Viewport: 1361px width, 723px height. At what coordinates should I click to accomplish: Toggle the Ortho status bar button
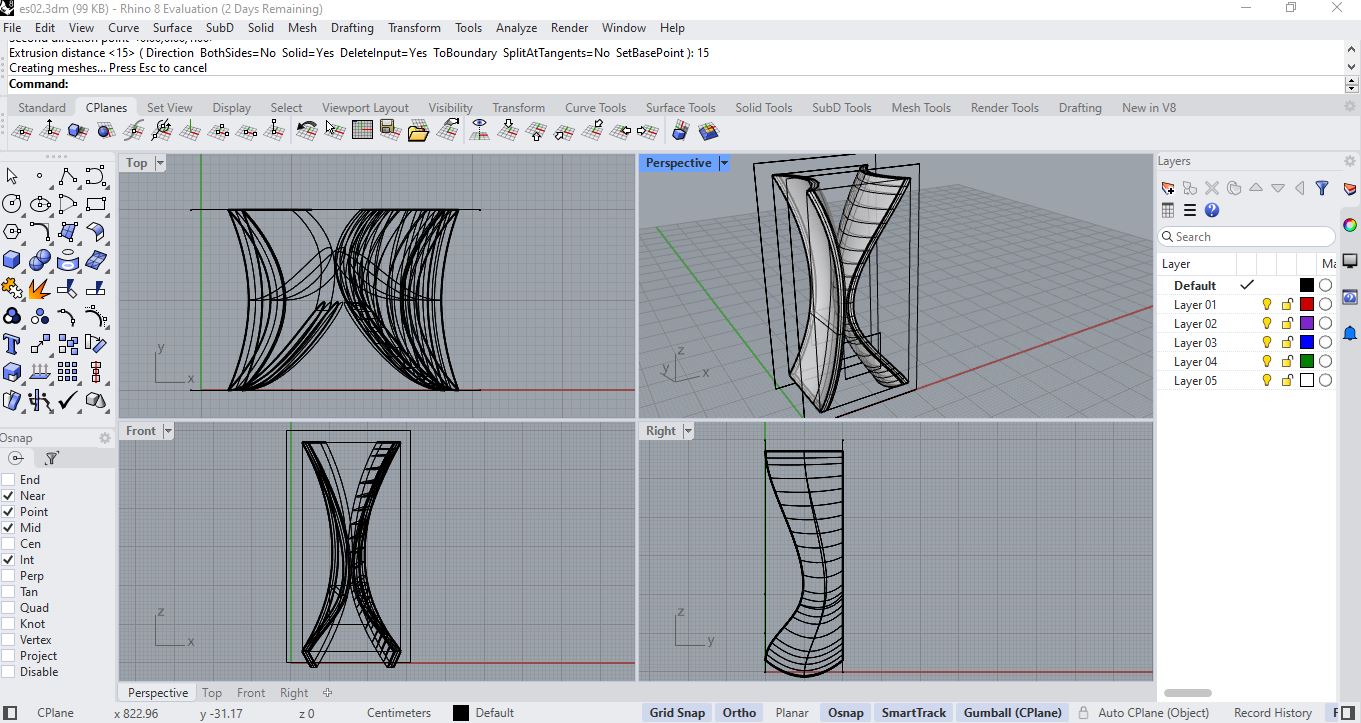pos(739,713)
